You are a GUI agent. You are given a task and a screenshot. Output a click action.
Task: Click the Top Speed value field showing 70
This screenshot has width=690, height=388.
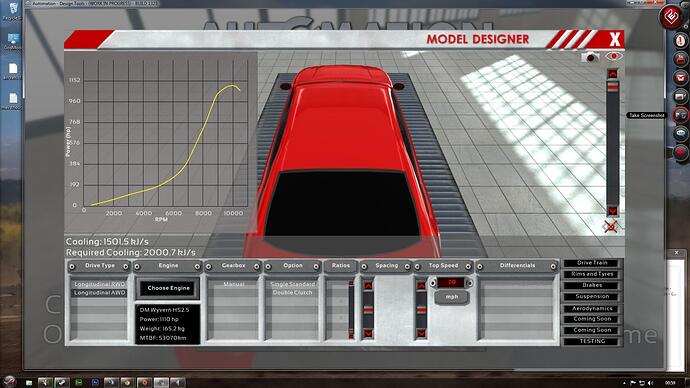[451, 282]
